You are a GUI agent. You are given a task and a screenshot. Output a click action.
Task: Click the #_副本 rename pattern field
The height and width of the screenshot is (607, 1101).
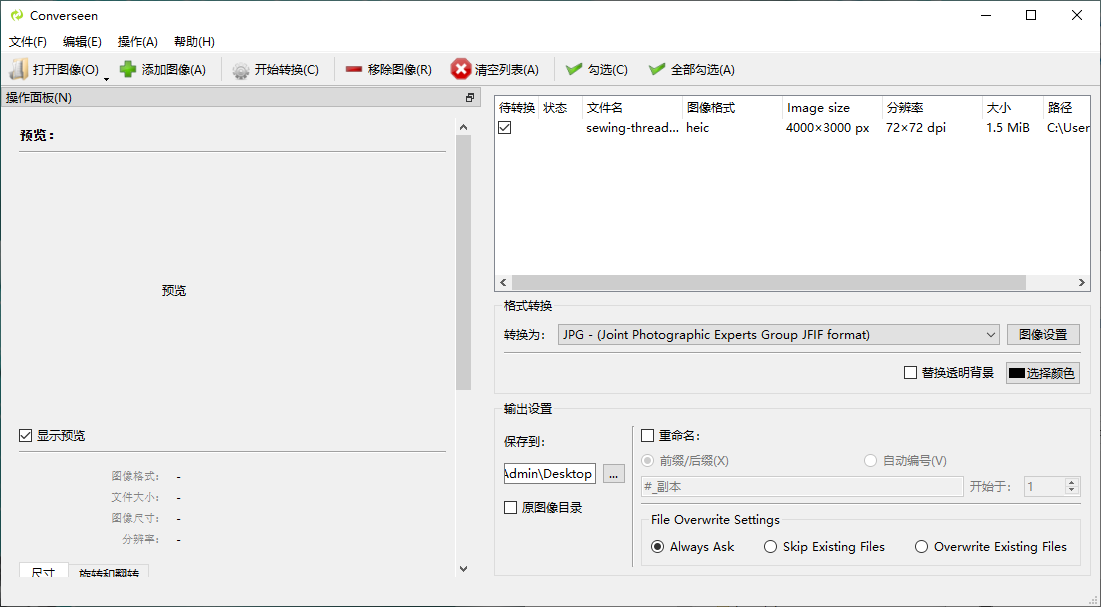click(x=800, y=486)
